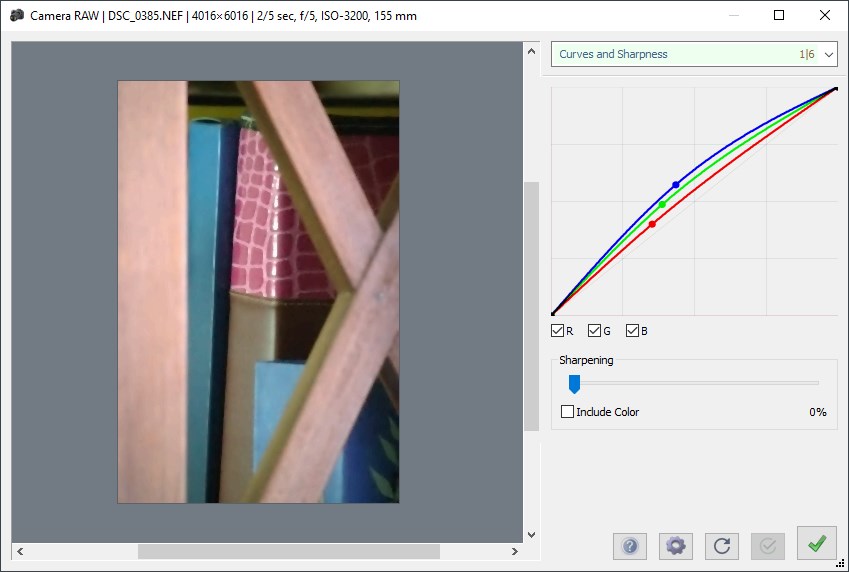This screenshot has height=572, width=849.
Task: Click the help question mark button
Action: pos(630,545)
